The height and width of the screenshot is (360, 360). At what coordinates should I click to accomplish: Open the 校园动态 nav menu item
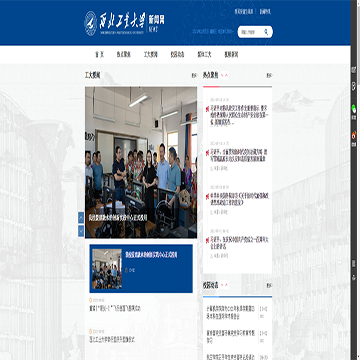177,55
